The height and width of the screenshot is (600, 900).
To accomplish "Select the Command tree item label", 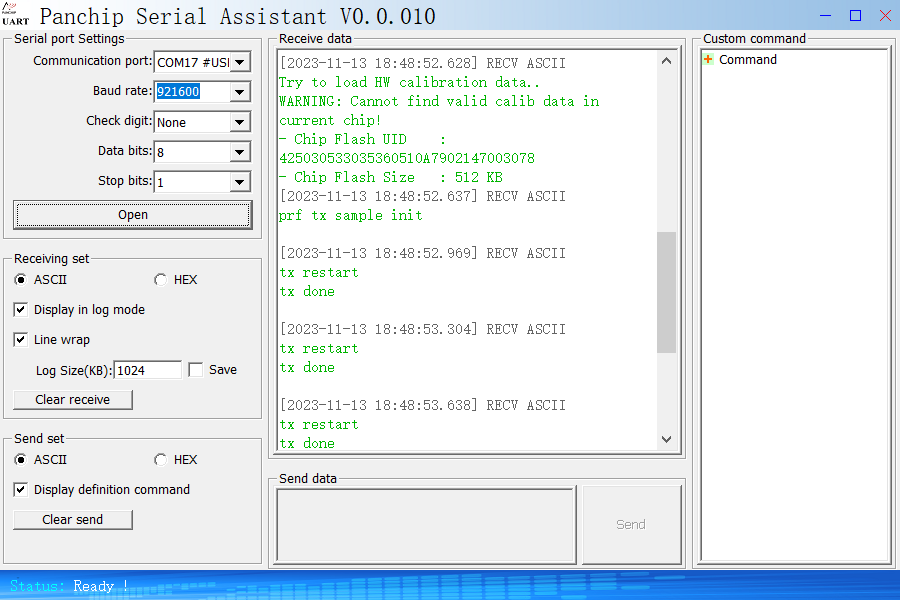I will 747,60.
